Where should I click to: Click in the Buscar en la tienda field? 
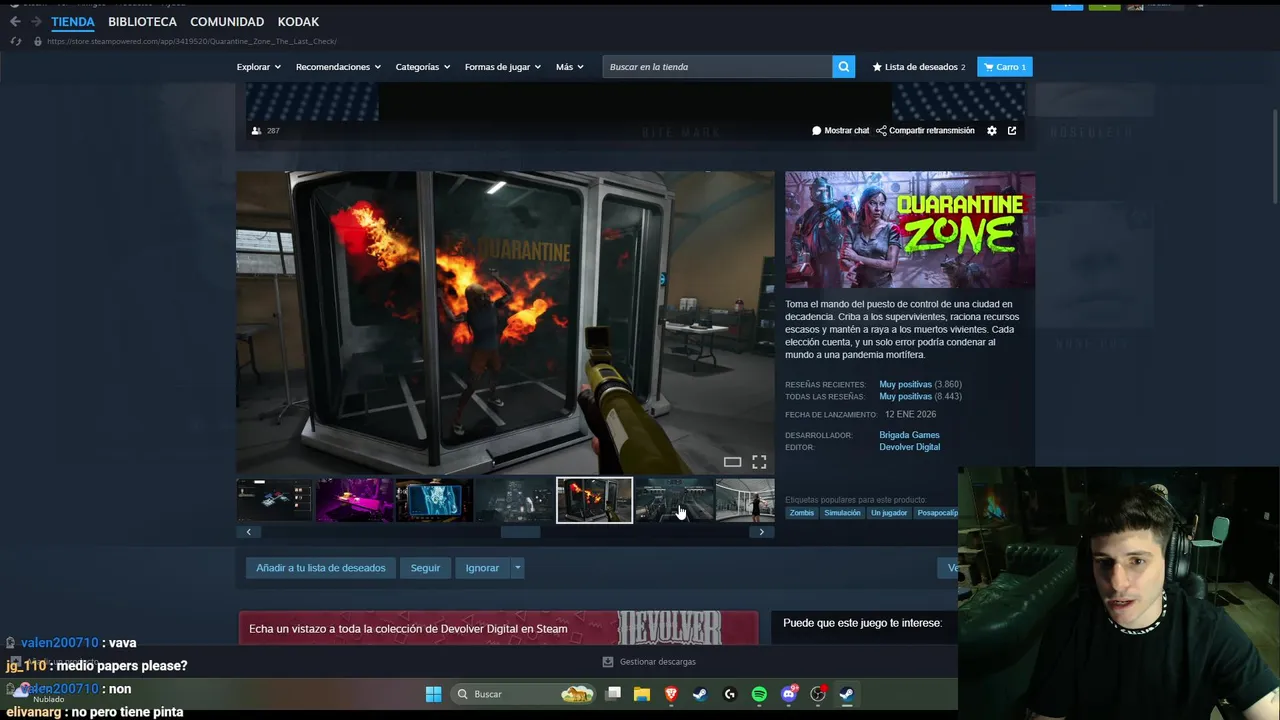point(717,67)
